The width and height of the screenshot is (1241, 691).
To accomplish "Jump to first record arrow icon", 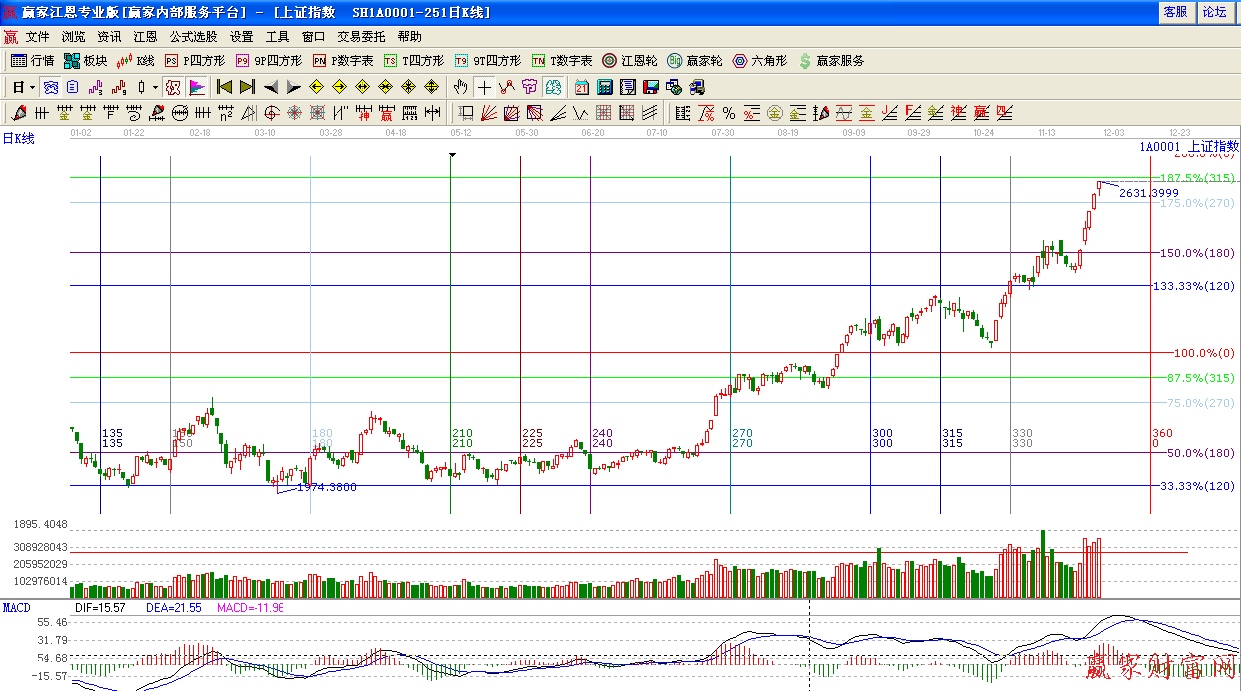I will (x=224, y=87).
